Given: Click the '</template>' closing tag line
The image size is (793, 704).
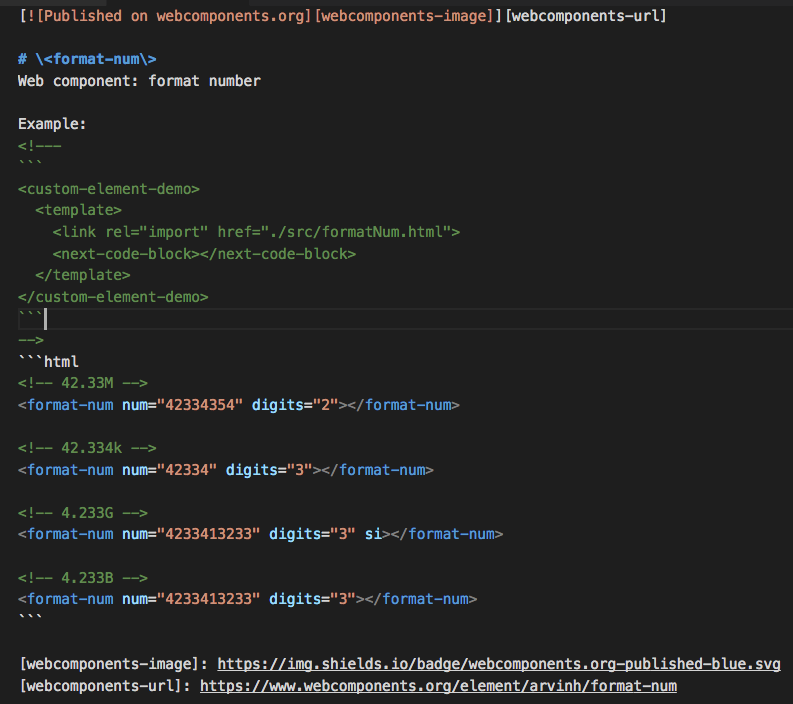Looking at the screenshot, I should pyautogui.click(x=83, y=275).
